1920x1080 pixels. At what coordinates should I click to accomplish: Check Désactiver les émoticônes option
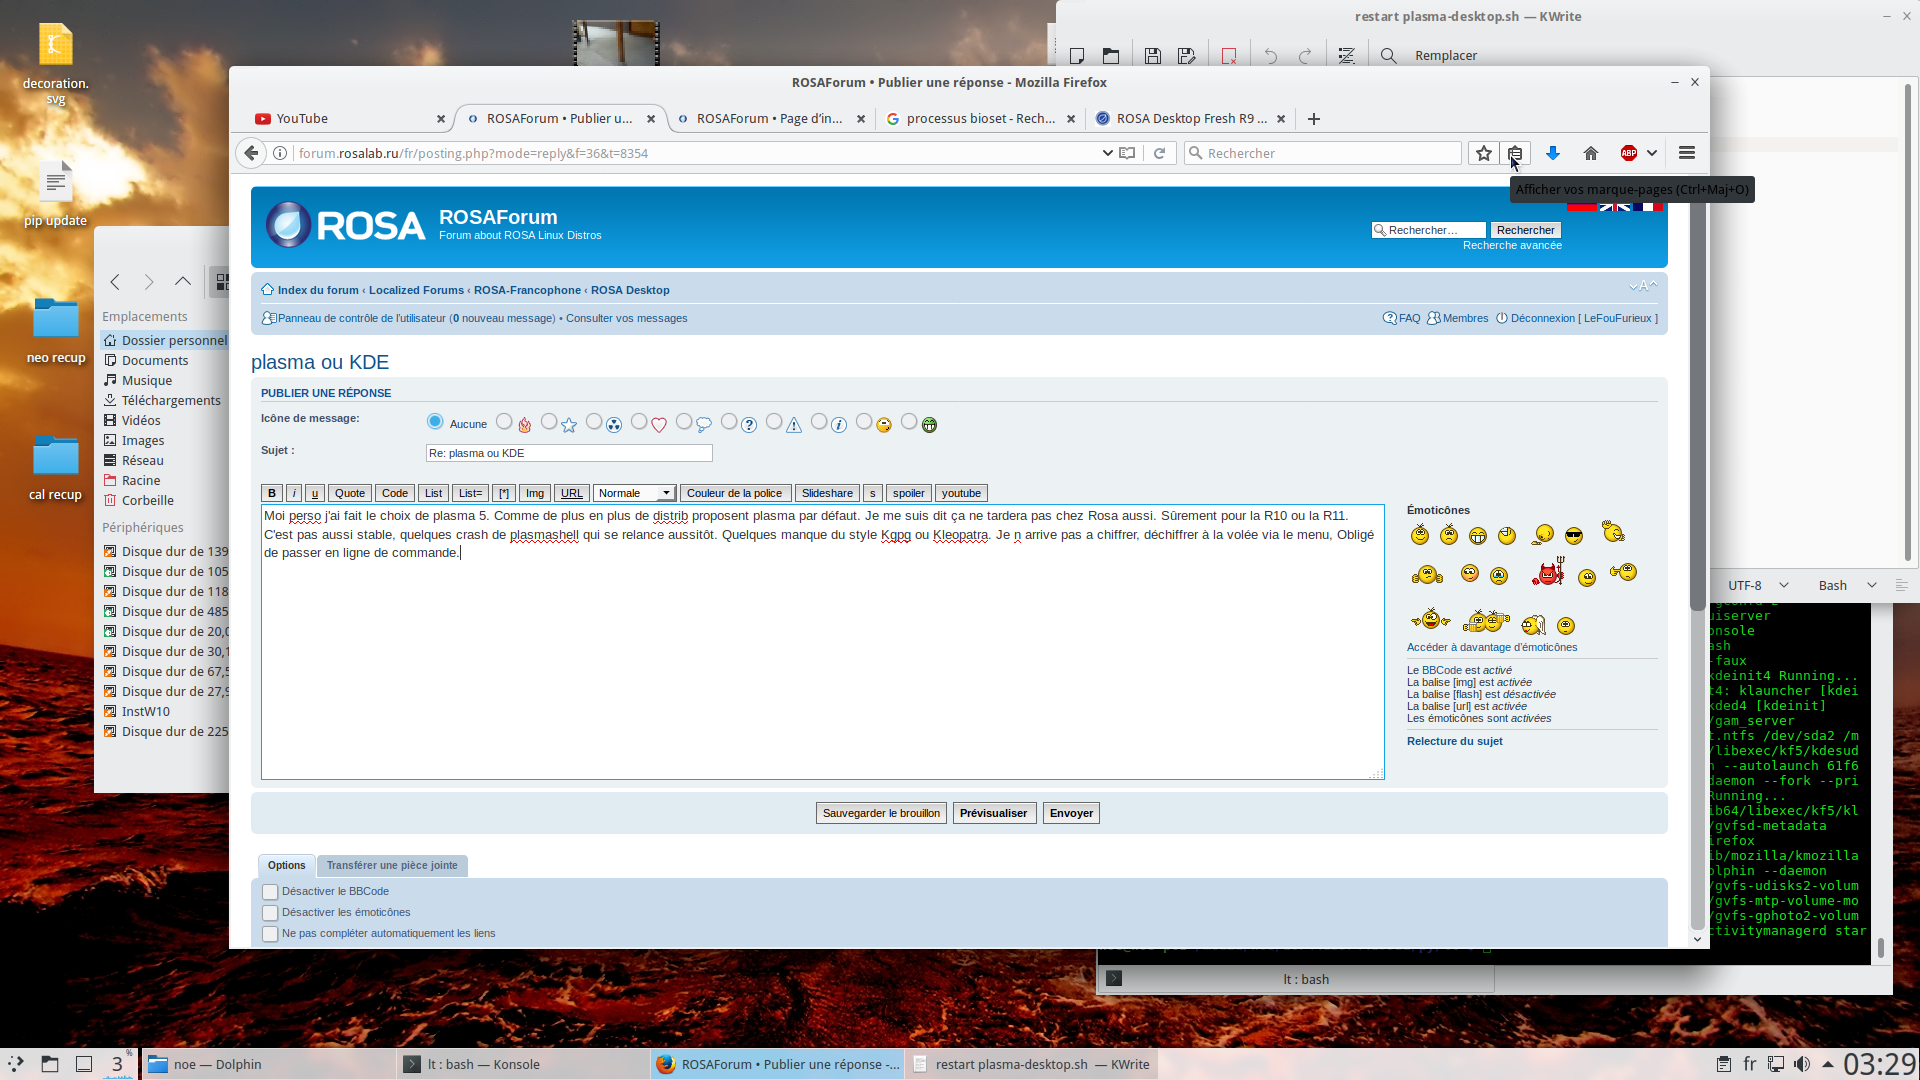click(x=270, y=913)
